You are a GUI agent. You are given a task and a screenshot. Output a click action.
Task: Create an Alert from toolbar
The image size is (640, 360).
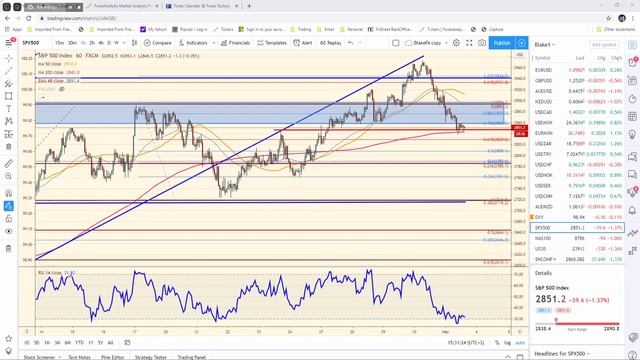click(x=303, y=43)
